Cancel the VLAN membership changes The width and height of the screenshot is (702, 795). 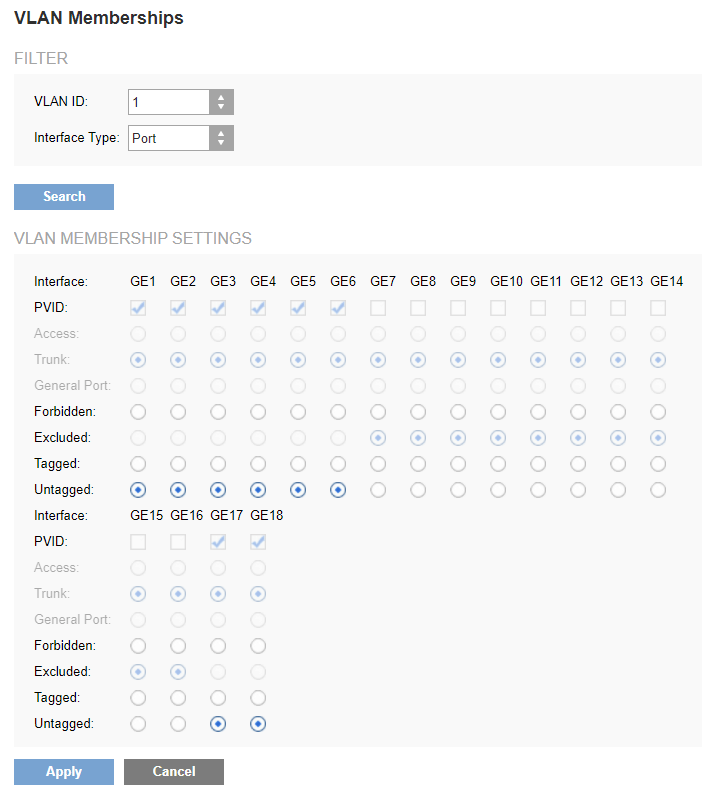point(174,772)
